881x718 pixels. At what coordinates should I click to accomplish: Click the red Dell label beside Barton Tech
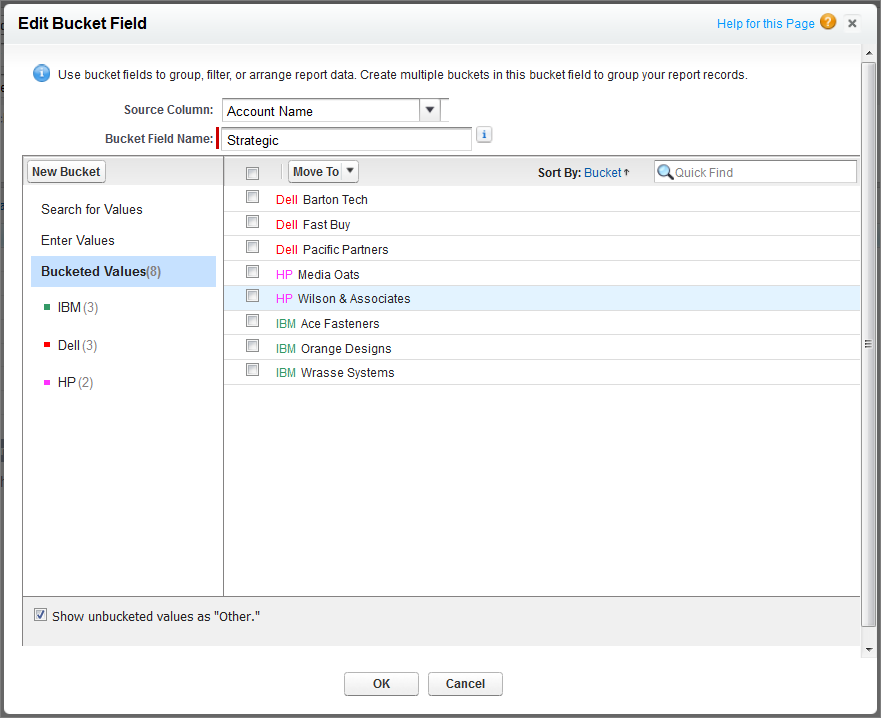pos(287,200)
